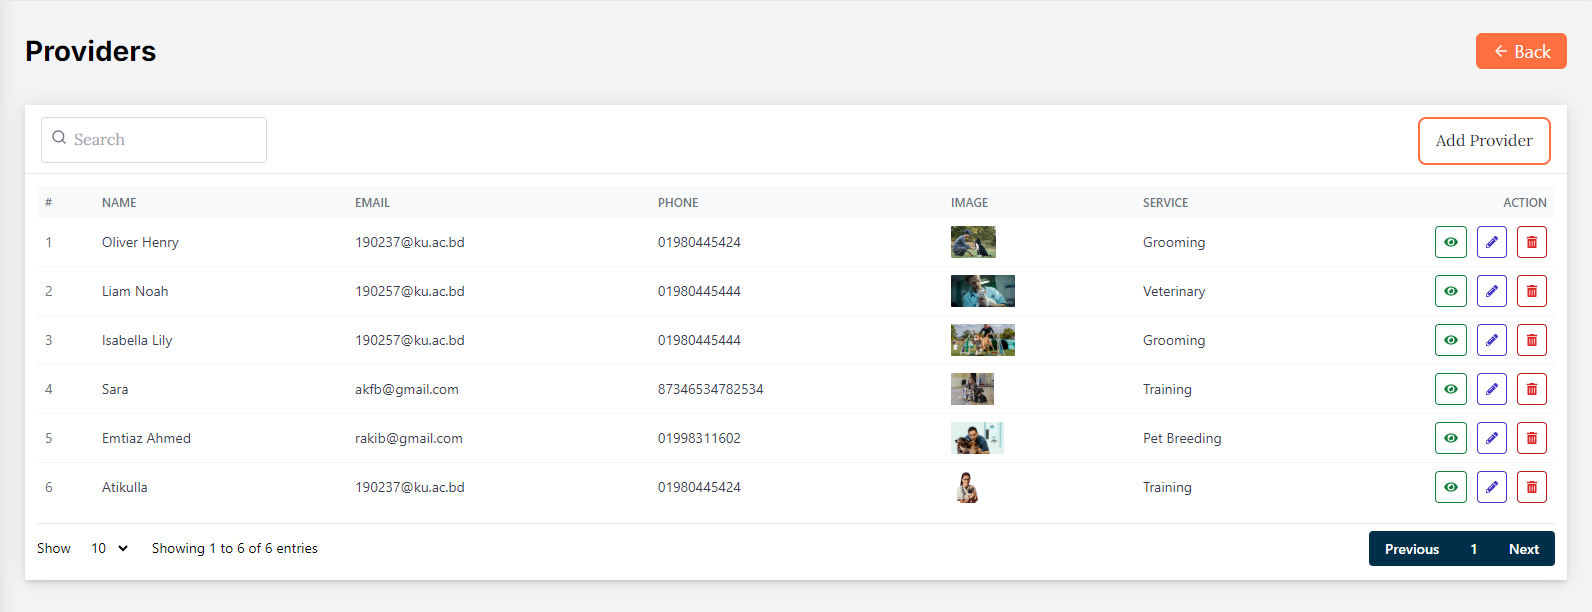Image resolution: width=1592 pixels, height=612 pixels.
Task: Click the eye icon for Sara
Action: [x=1450, y=389]
